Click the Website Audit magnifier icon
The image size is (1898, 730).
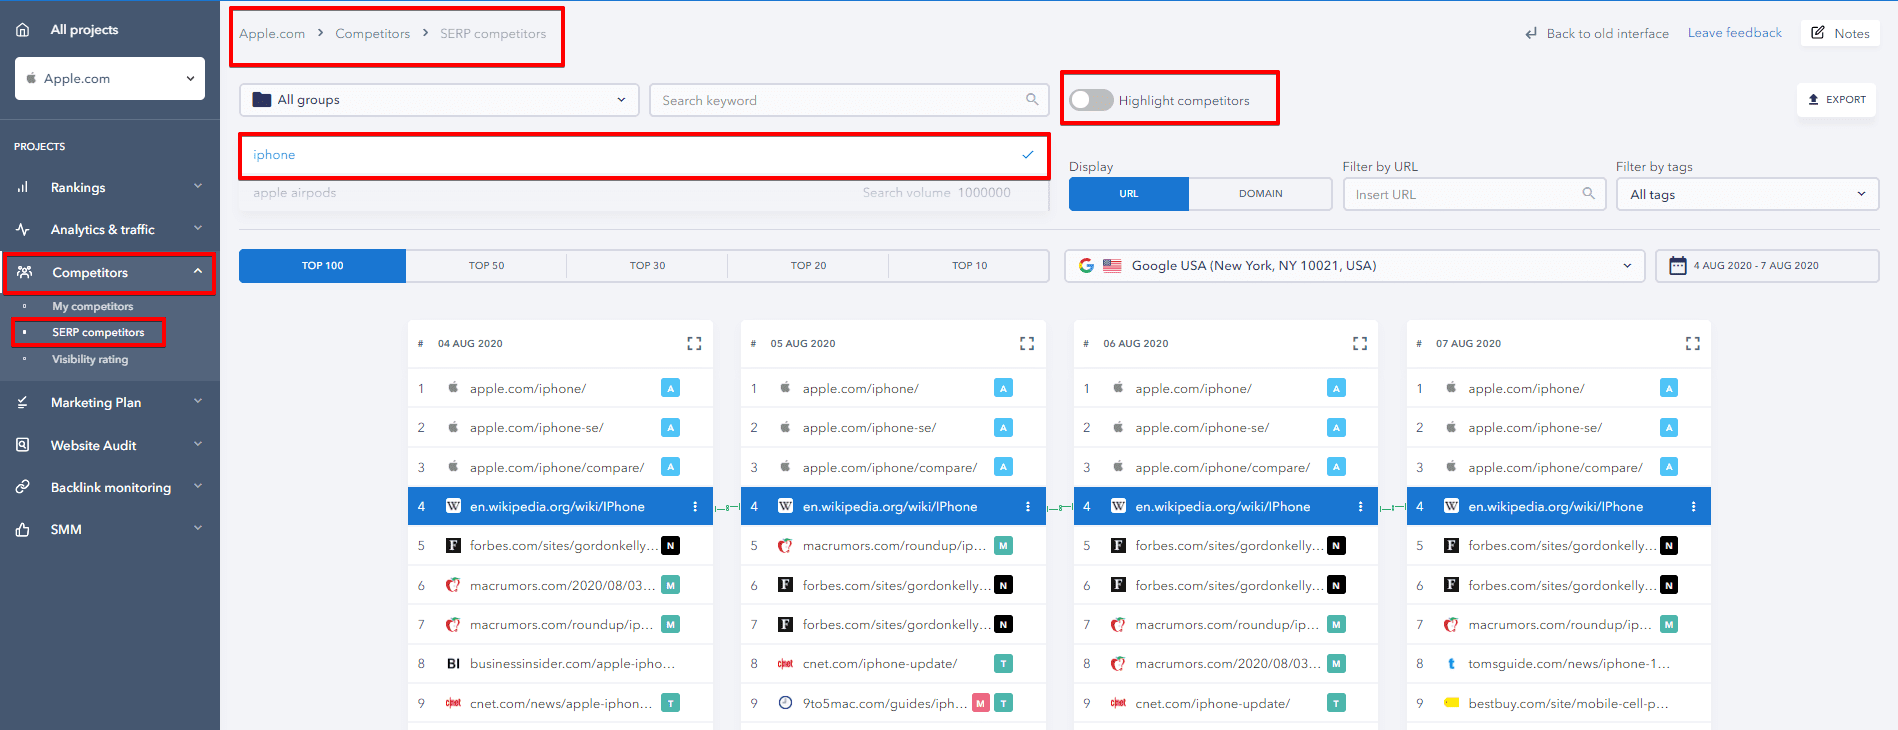[x=23, y=445]
